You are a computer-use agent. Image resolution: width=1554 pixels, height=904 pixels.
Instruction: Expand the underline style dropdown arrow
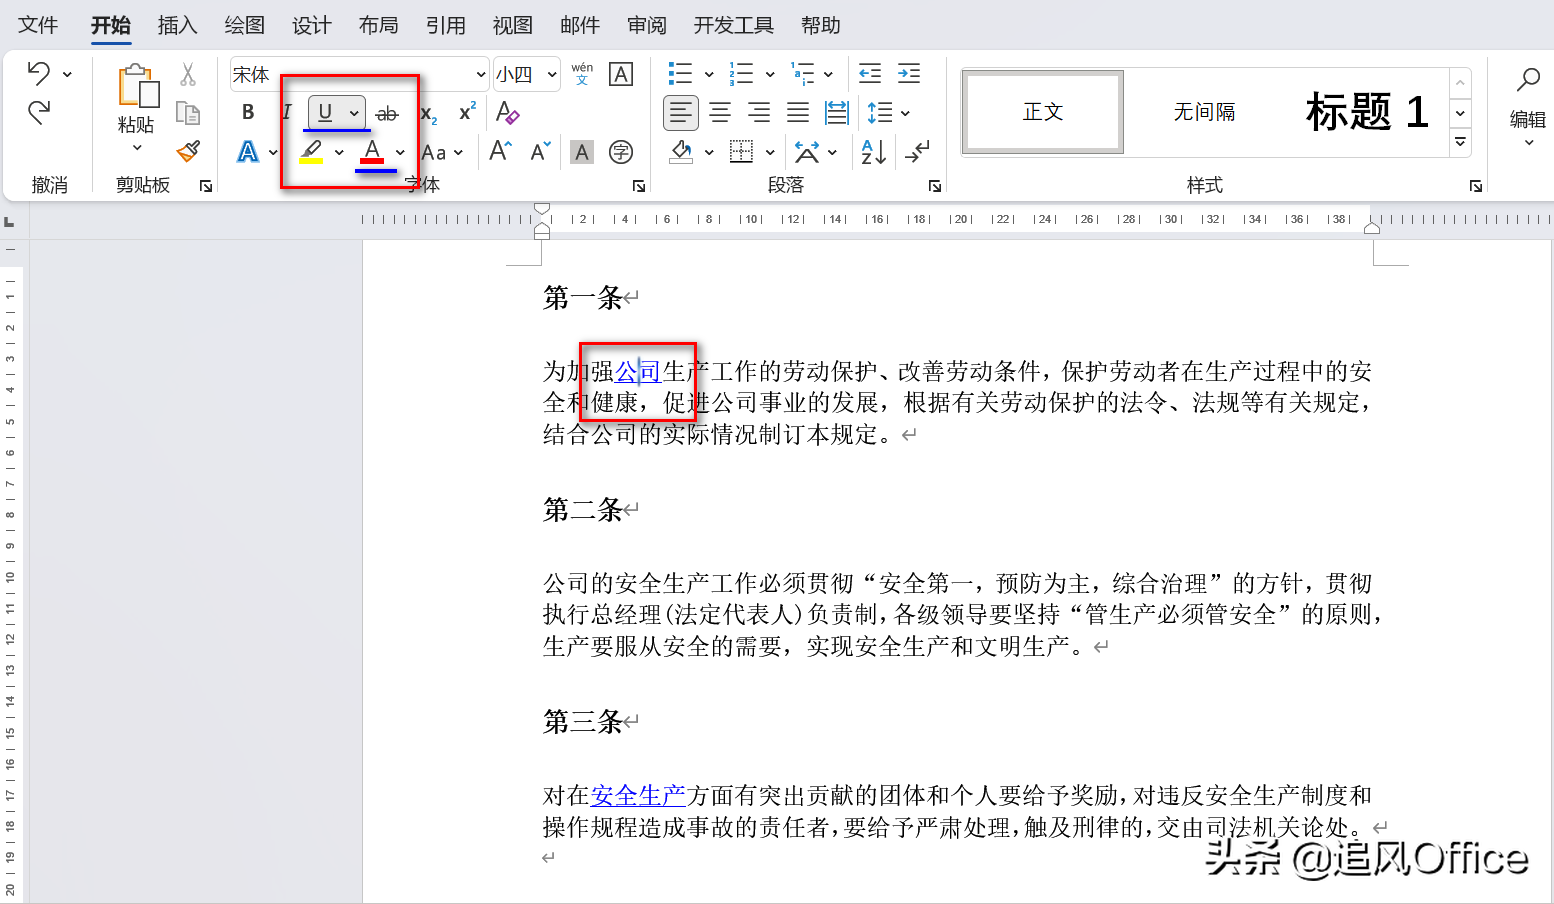pos(354,113)
